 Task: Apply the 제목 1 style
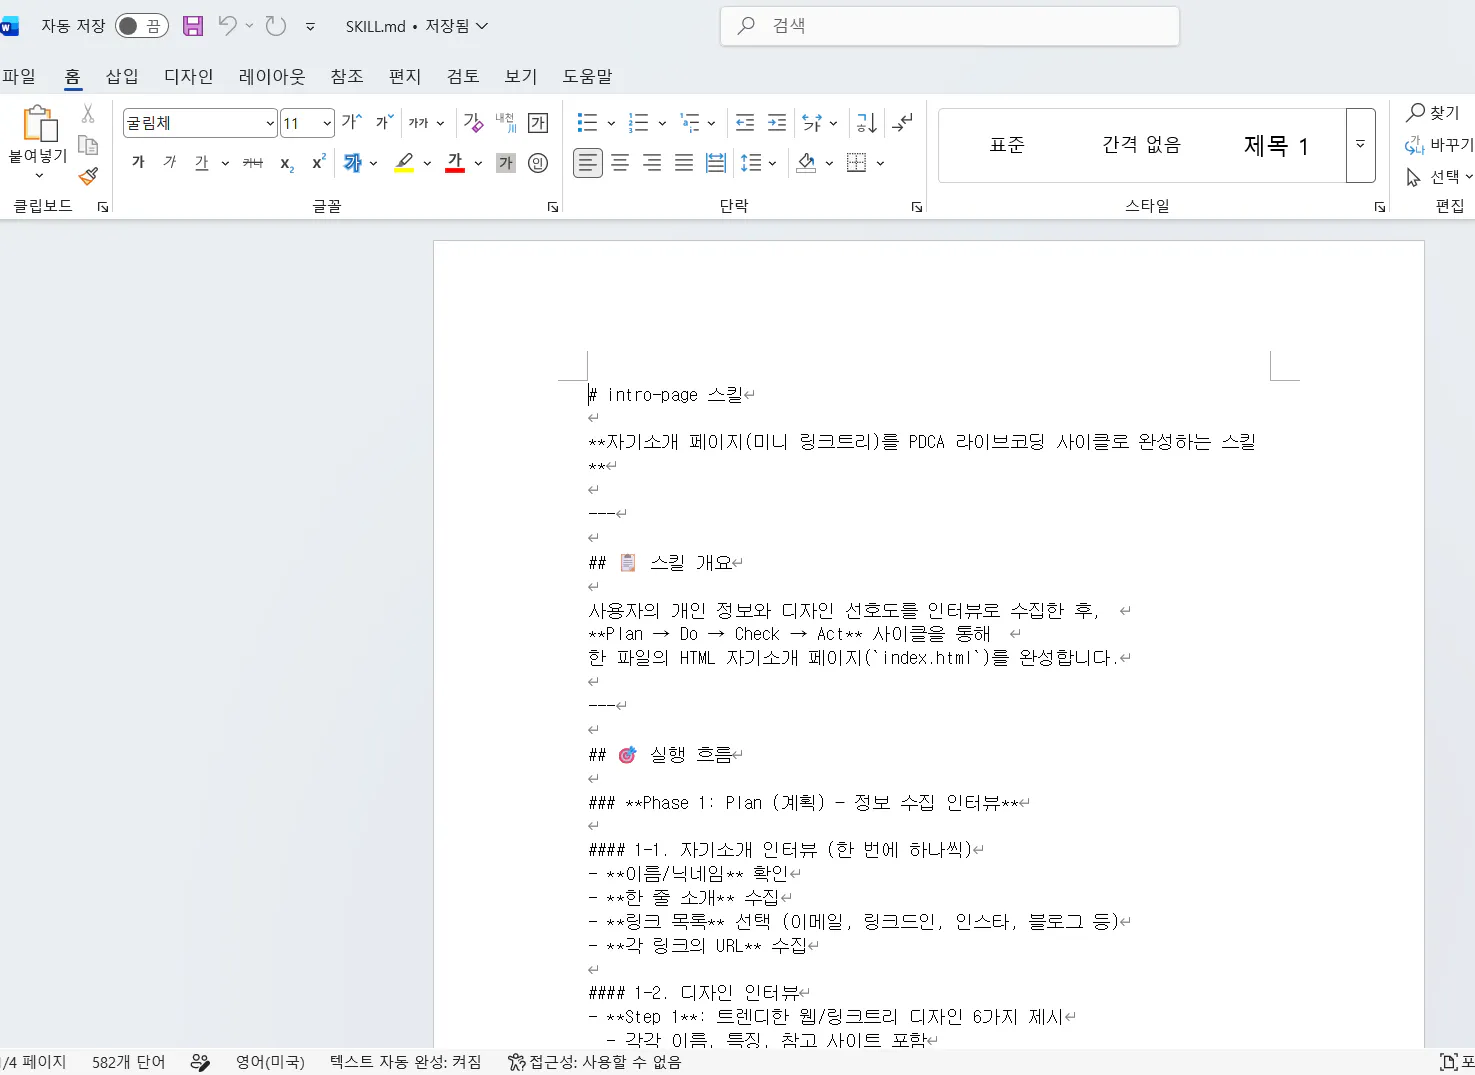tap(1276, 145)
